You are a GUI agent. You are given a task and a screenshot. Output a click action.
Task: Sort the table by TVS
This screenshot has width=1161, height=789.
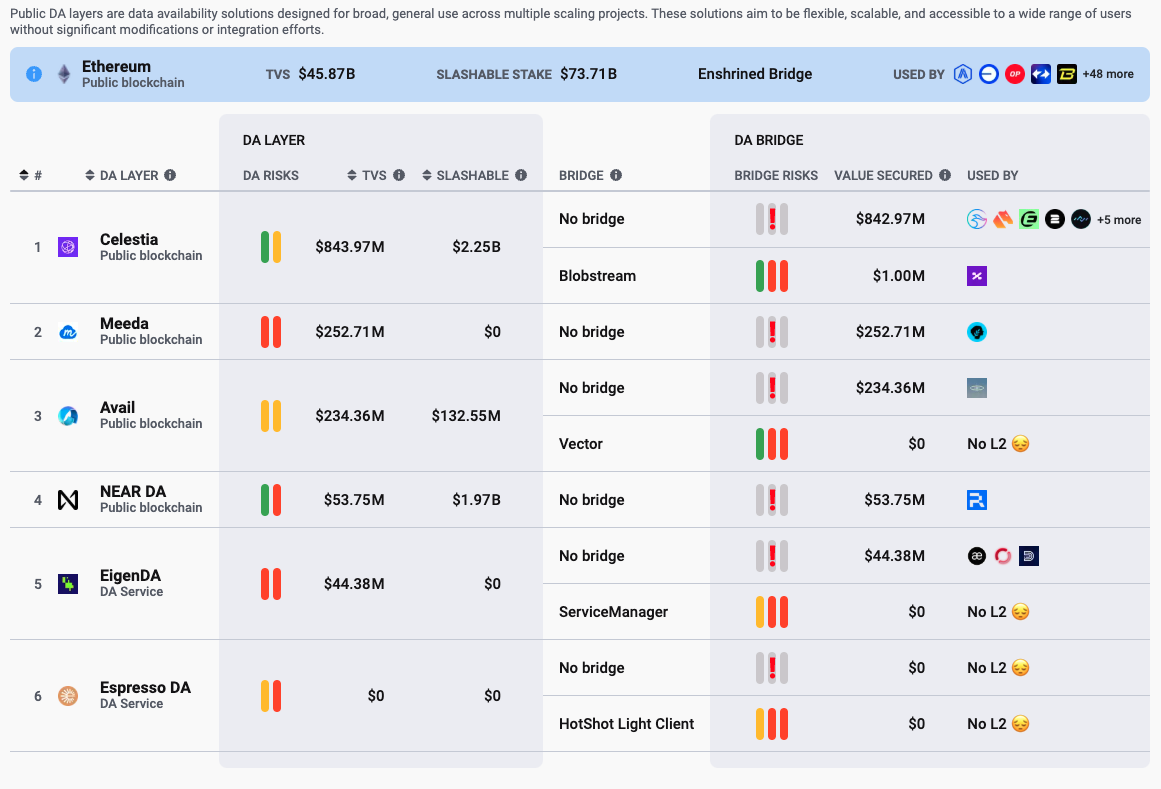367,175
